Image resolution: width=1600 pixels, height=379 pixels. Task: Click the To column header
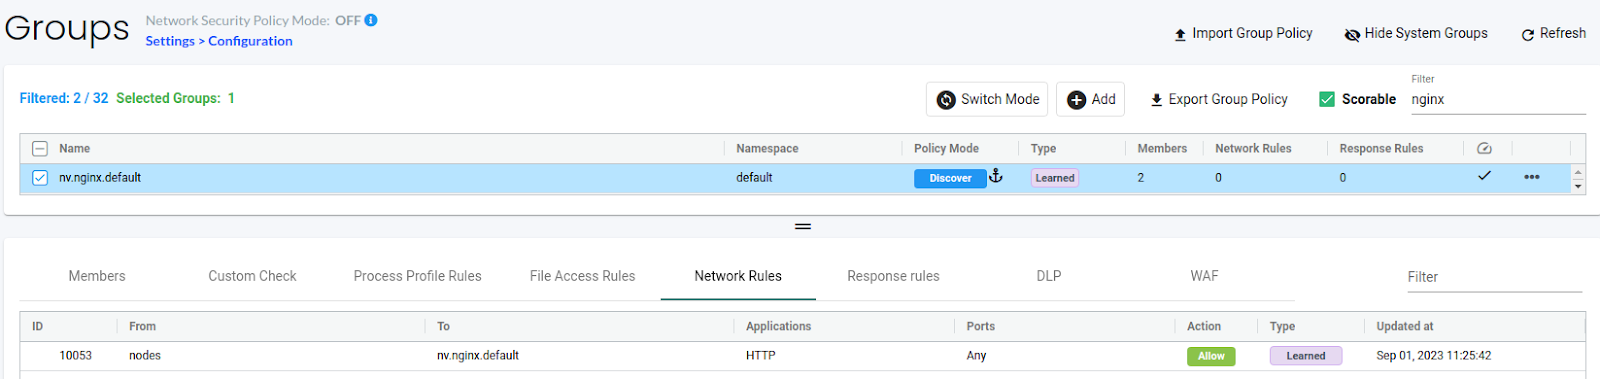coord(443,326)
